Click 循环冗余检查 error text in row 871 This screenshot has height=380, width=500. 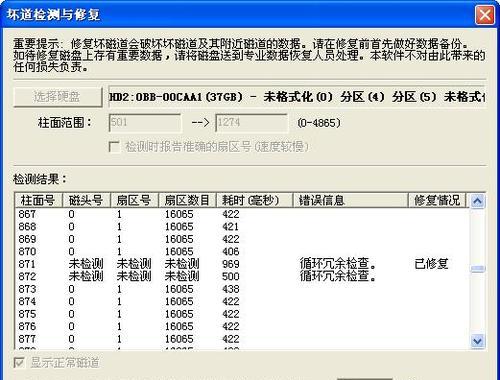(338, 264)
